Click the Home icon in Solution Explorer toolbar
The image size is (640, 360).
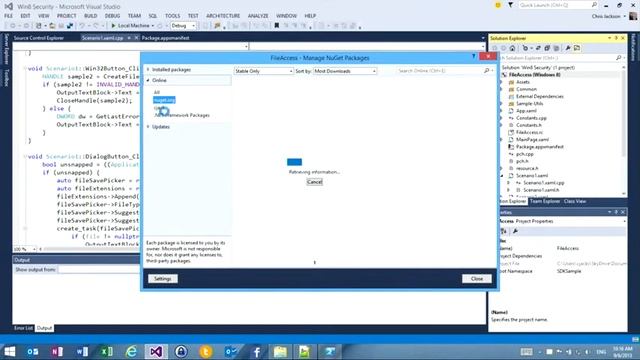pos(512,48)
